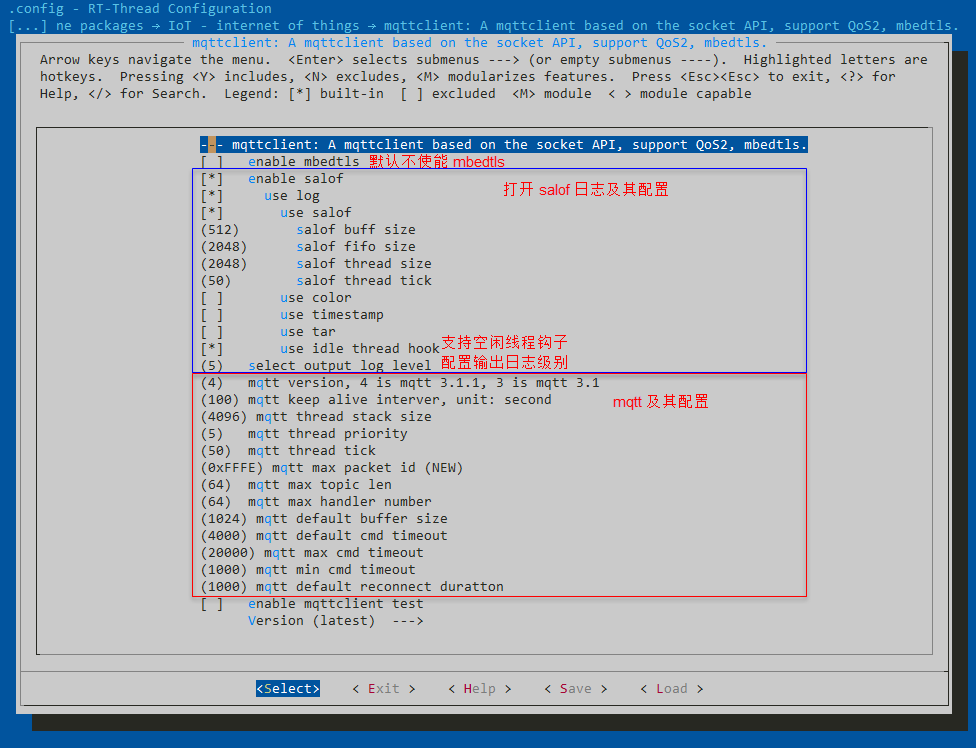976x748 pixels.
Task: Select mqtt max cmd timeout entry
Action: click(312, 553)
